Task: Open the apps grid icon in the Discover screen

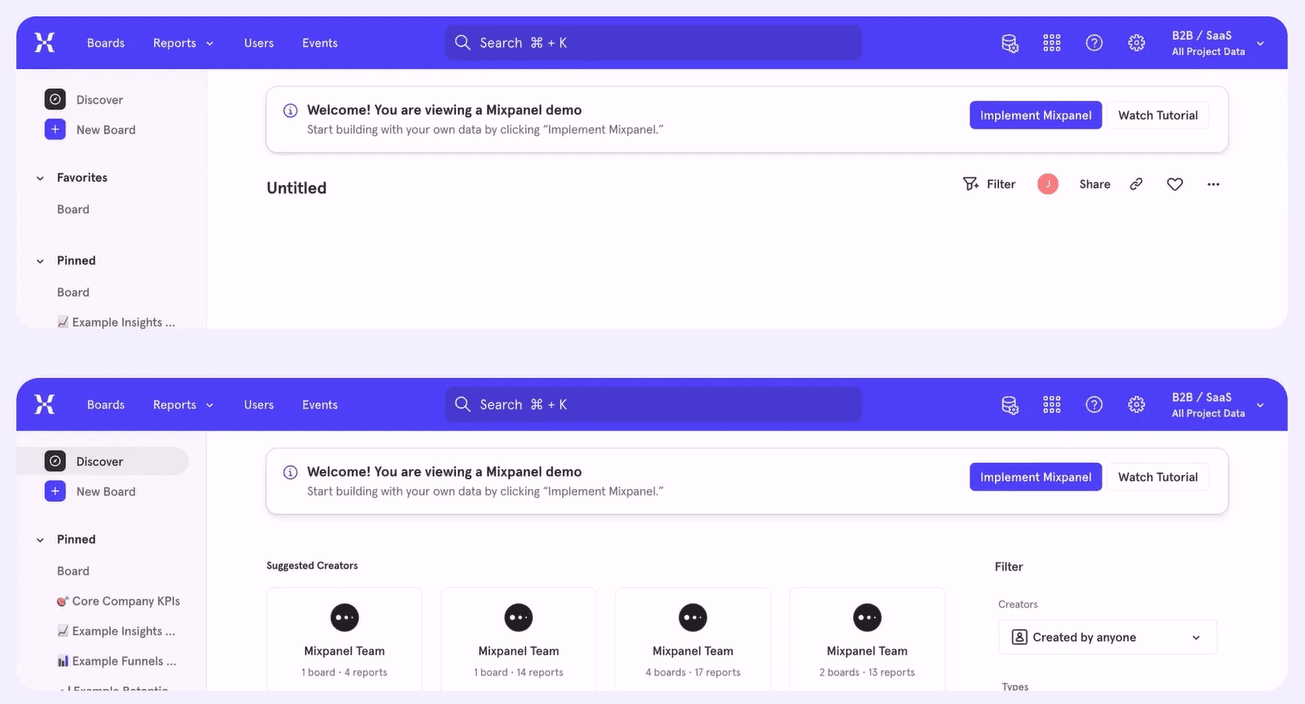Action: [1052, 405]
